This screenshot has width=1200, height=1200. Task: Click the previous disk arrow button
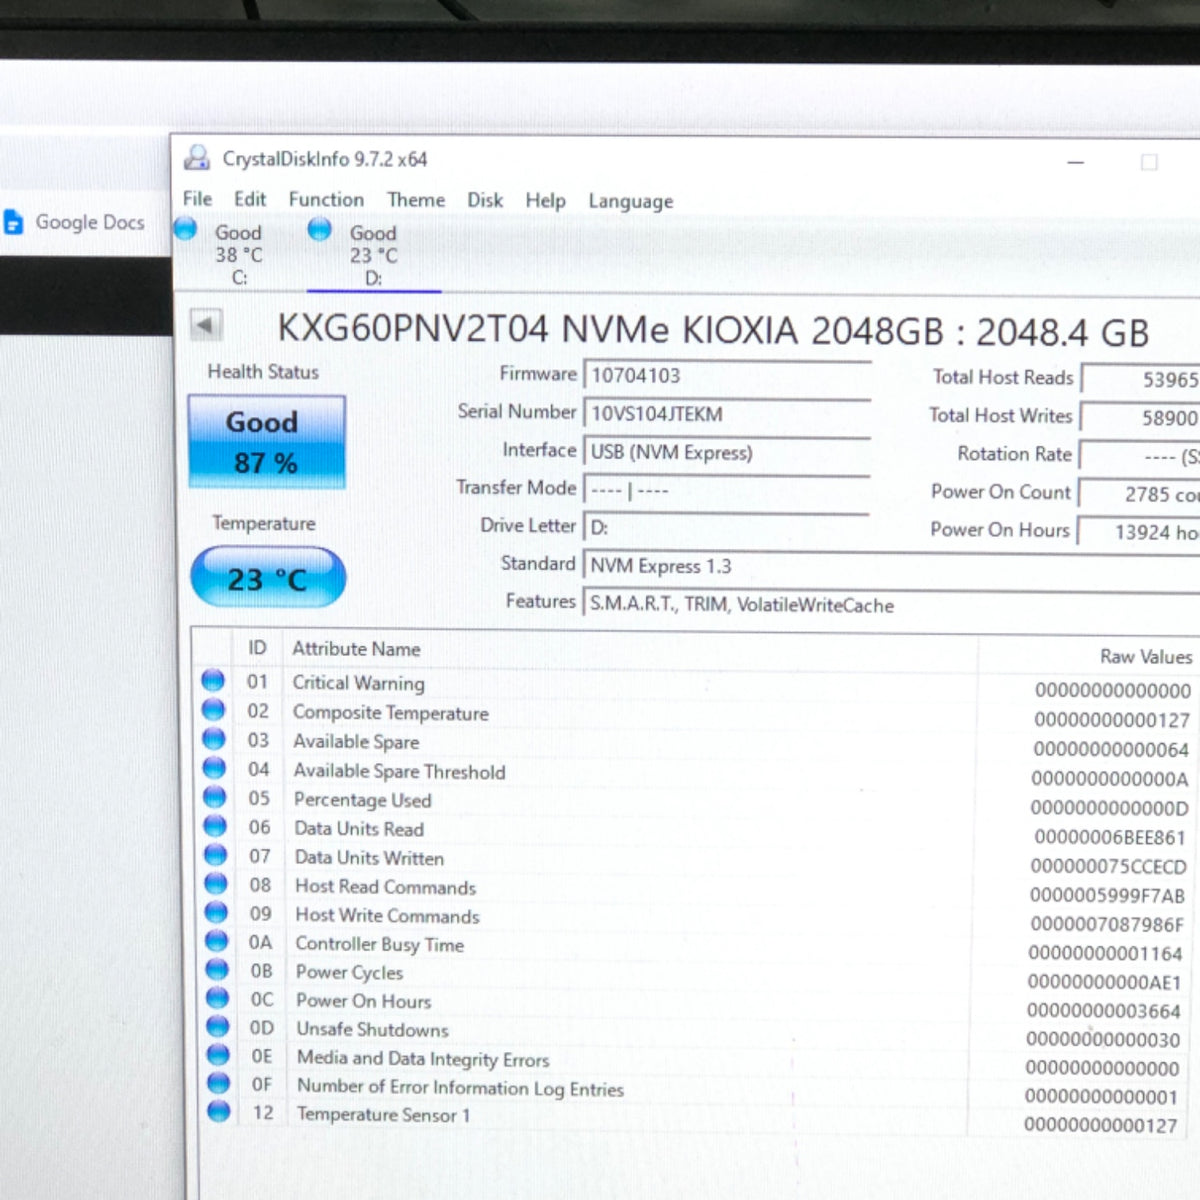pos(205,324)
